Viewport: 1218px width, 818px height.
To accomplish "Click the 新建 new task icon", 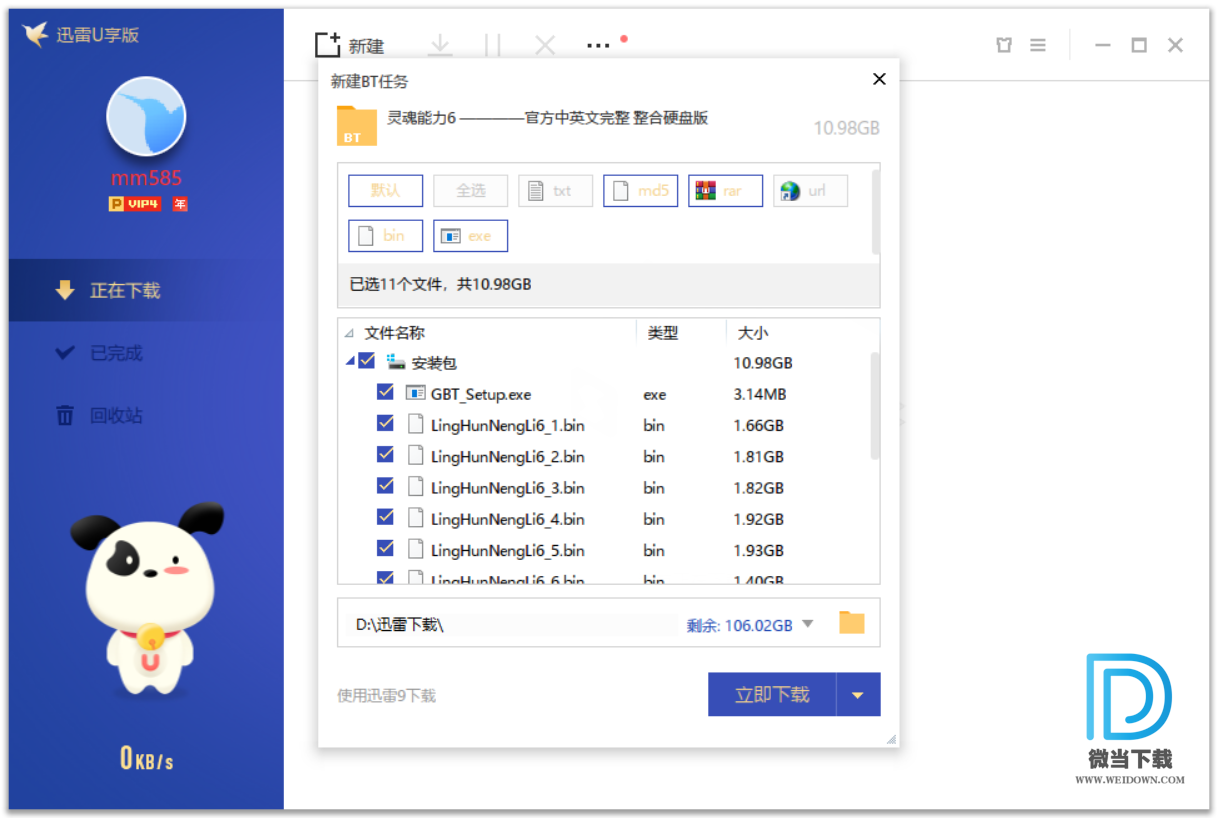I will click(328, 45).
